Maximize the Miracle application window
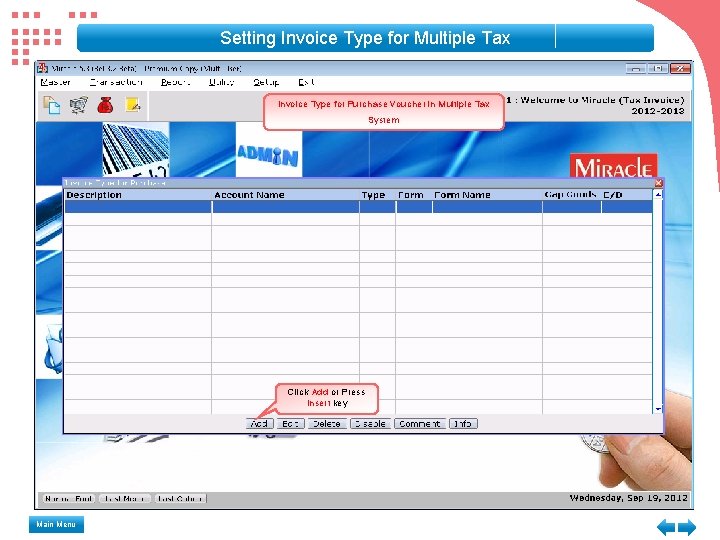This screenshot has height=540, width=720. (658, 68)
